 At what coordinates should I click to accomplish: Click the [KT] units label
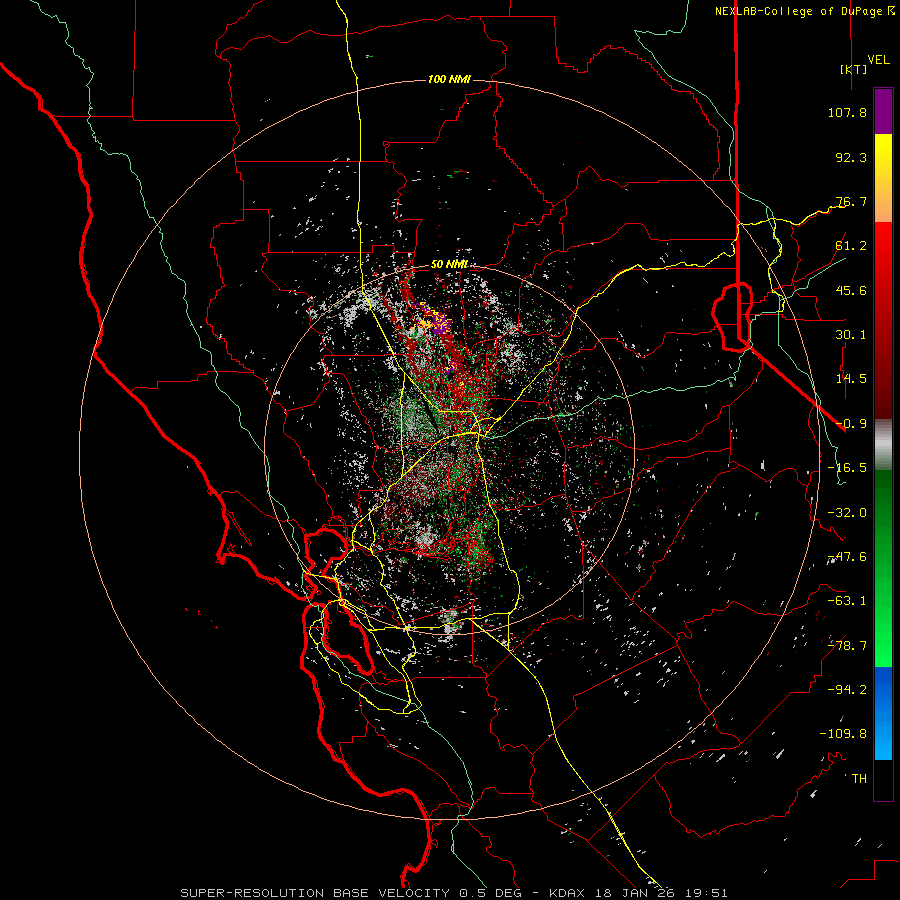point(853,69)
